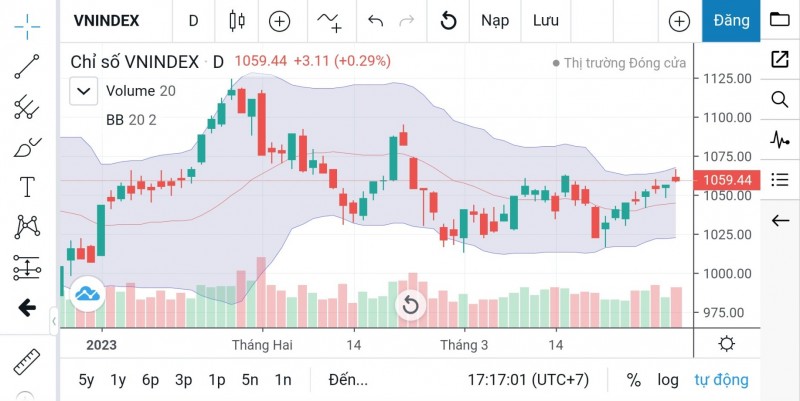The image size is (800, 401).
Task: Pick the brush drawing tool
Action: click(27, 147)
